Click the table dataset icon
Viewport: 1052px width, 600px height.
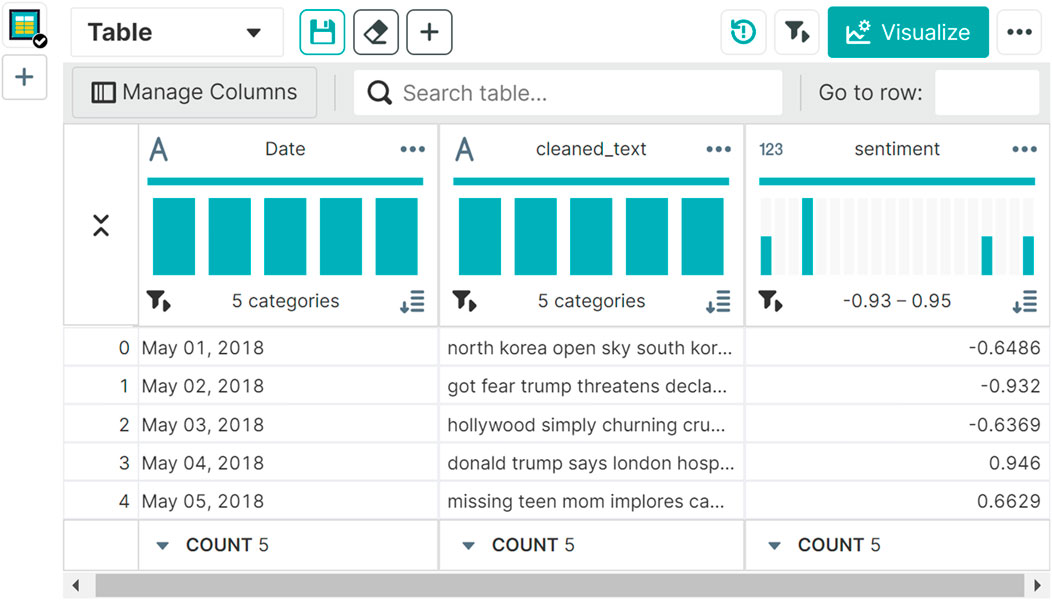pos(25,27)
